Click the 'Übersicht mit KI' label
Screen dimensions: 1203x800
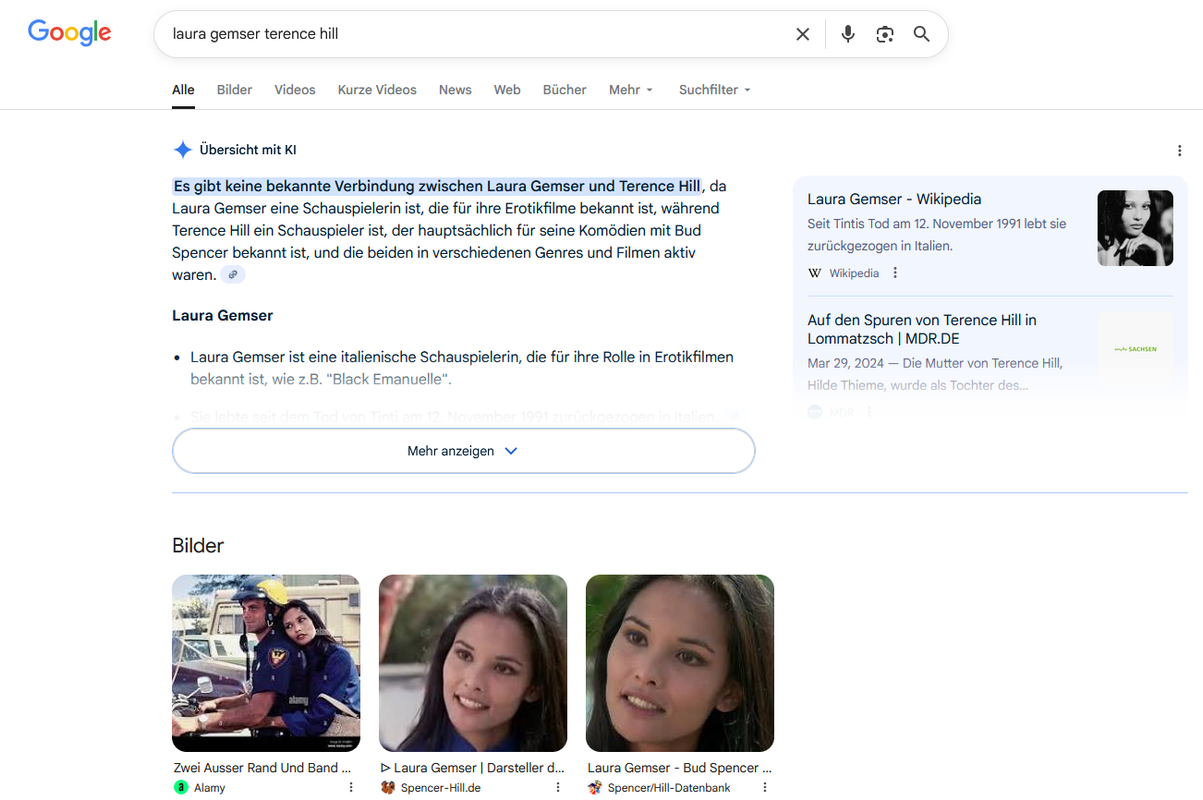click(x=248, y=150)
